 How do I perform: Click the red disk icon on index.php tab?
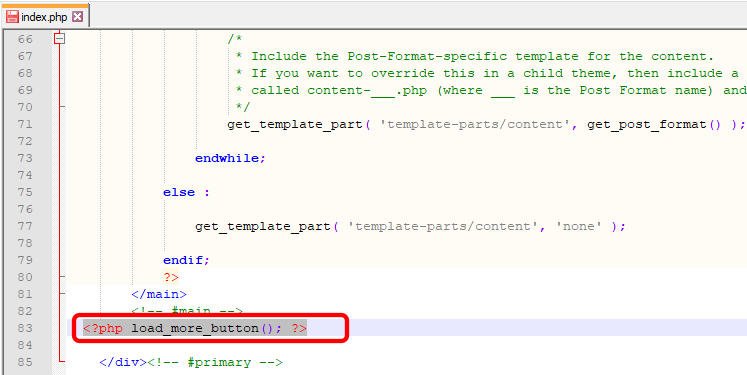pos(12,17)
